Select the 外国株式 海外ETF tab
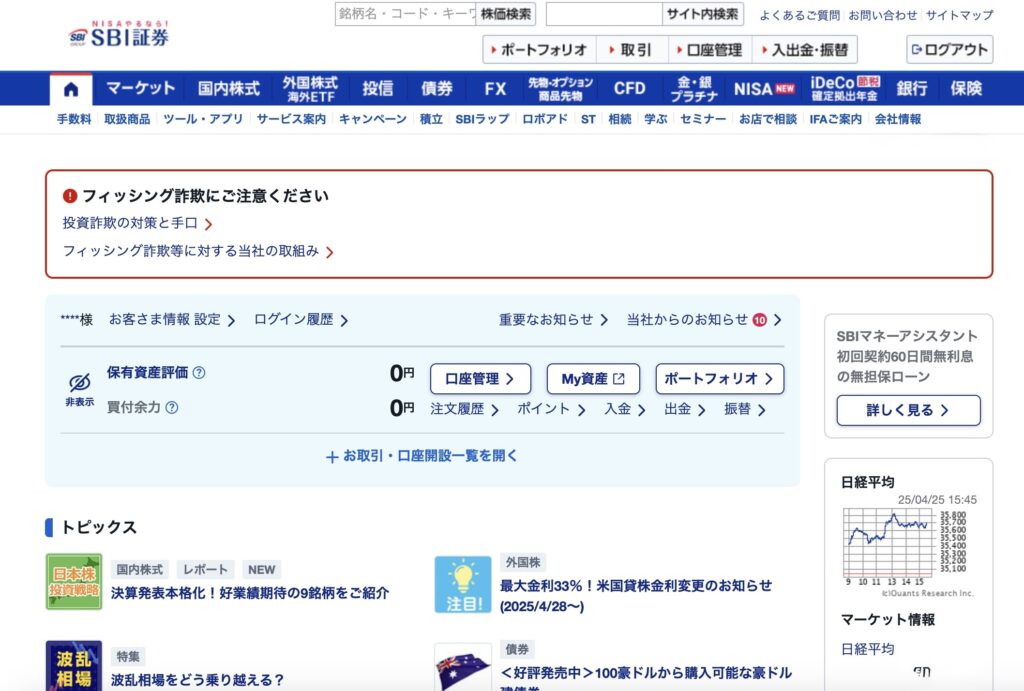1024x691 pixels. pyautogui.click(x=310, y=89)
